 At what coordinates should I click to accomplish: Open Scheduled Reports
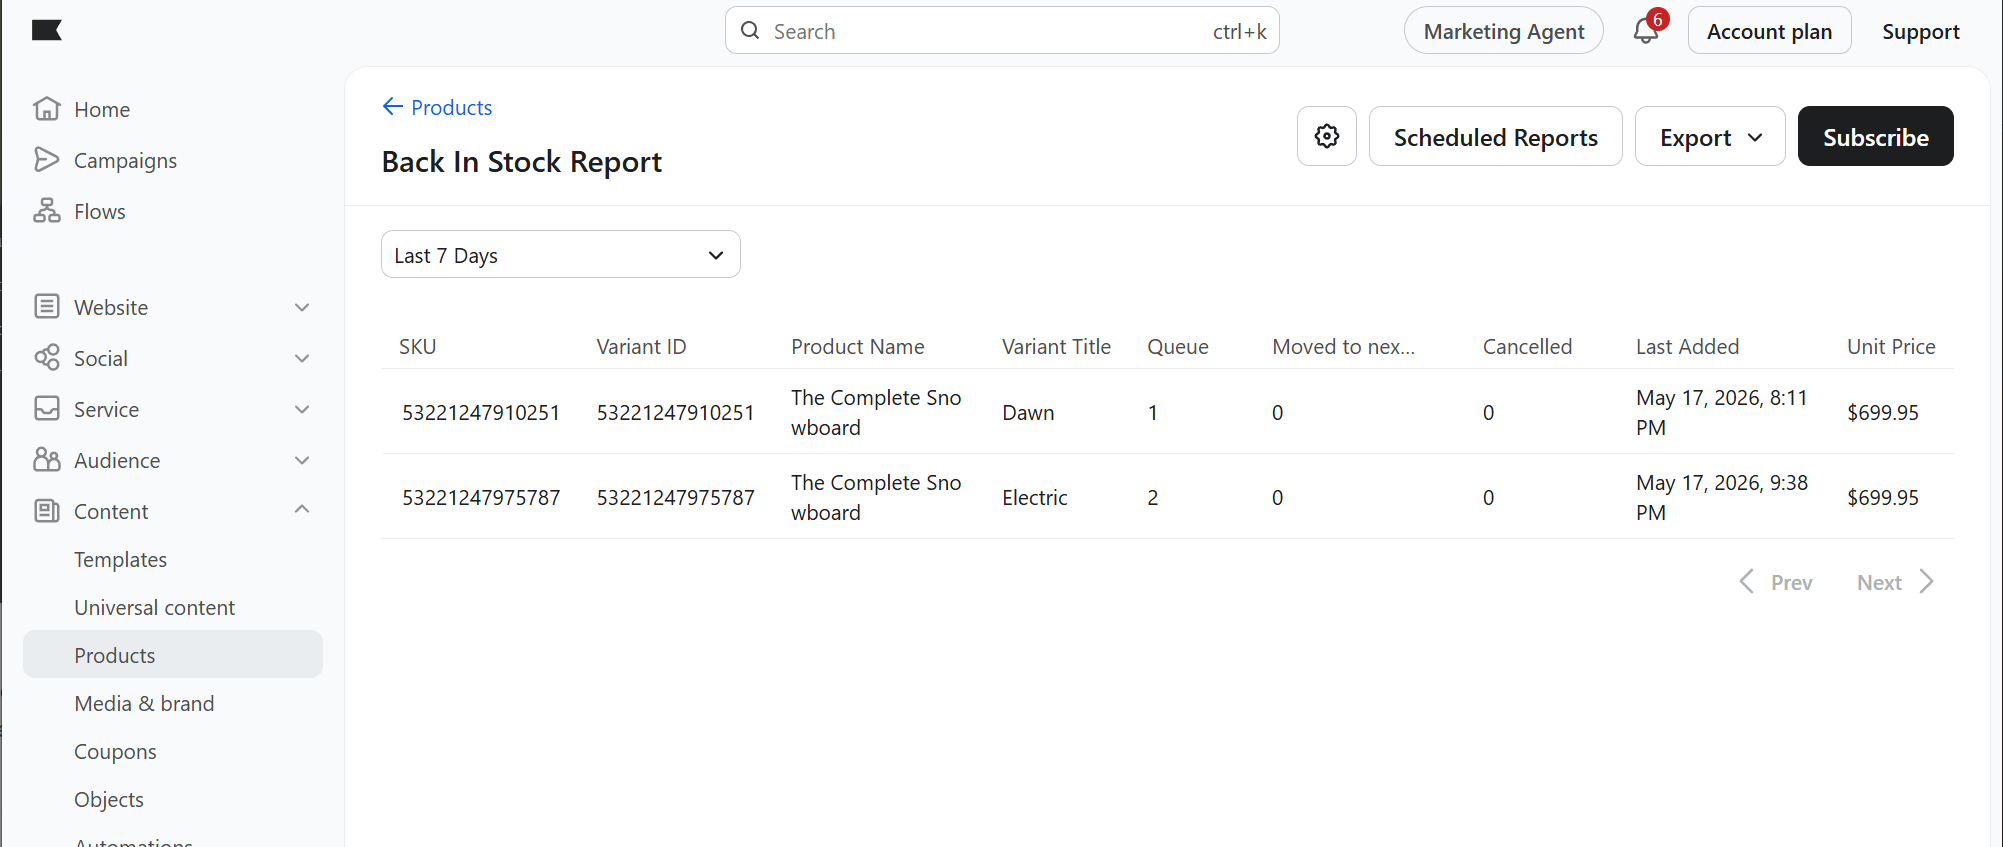[x=1495, y=136]
